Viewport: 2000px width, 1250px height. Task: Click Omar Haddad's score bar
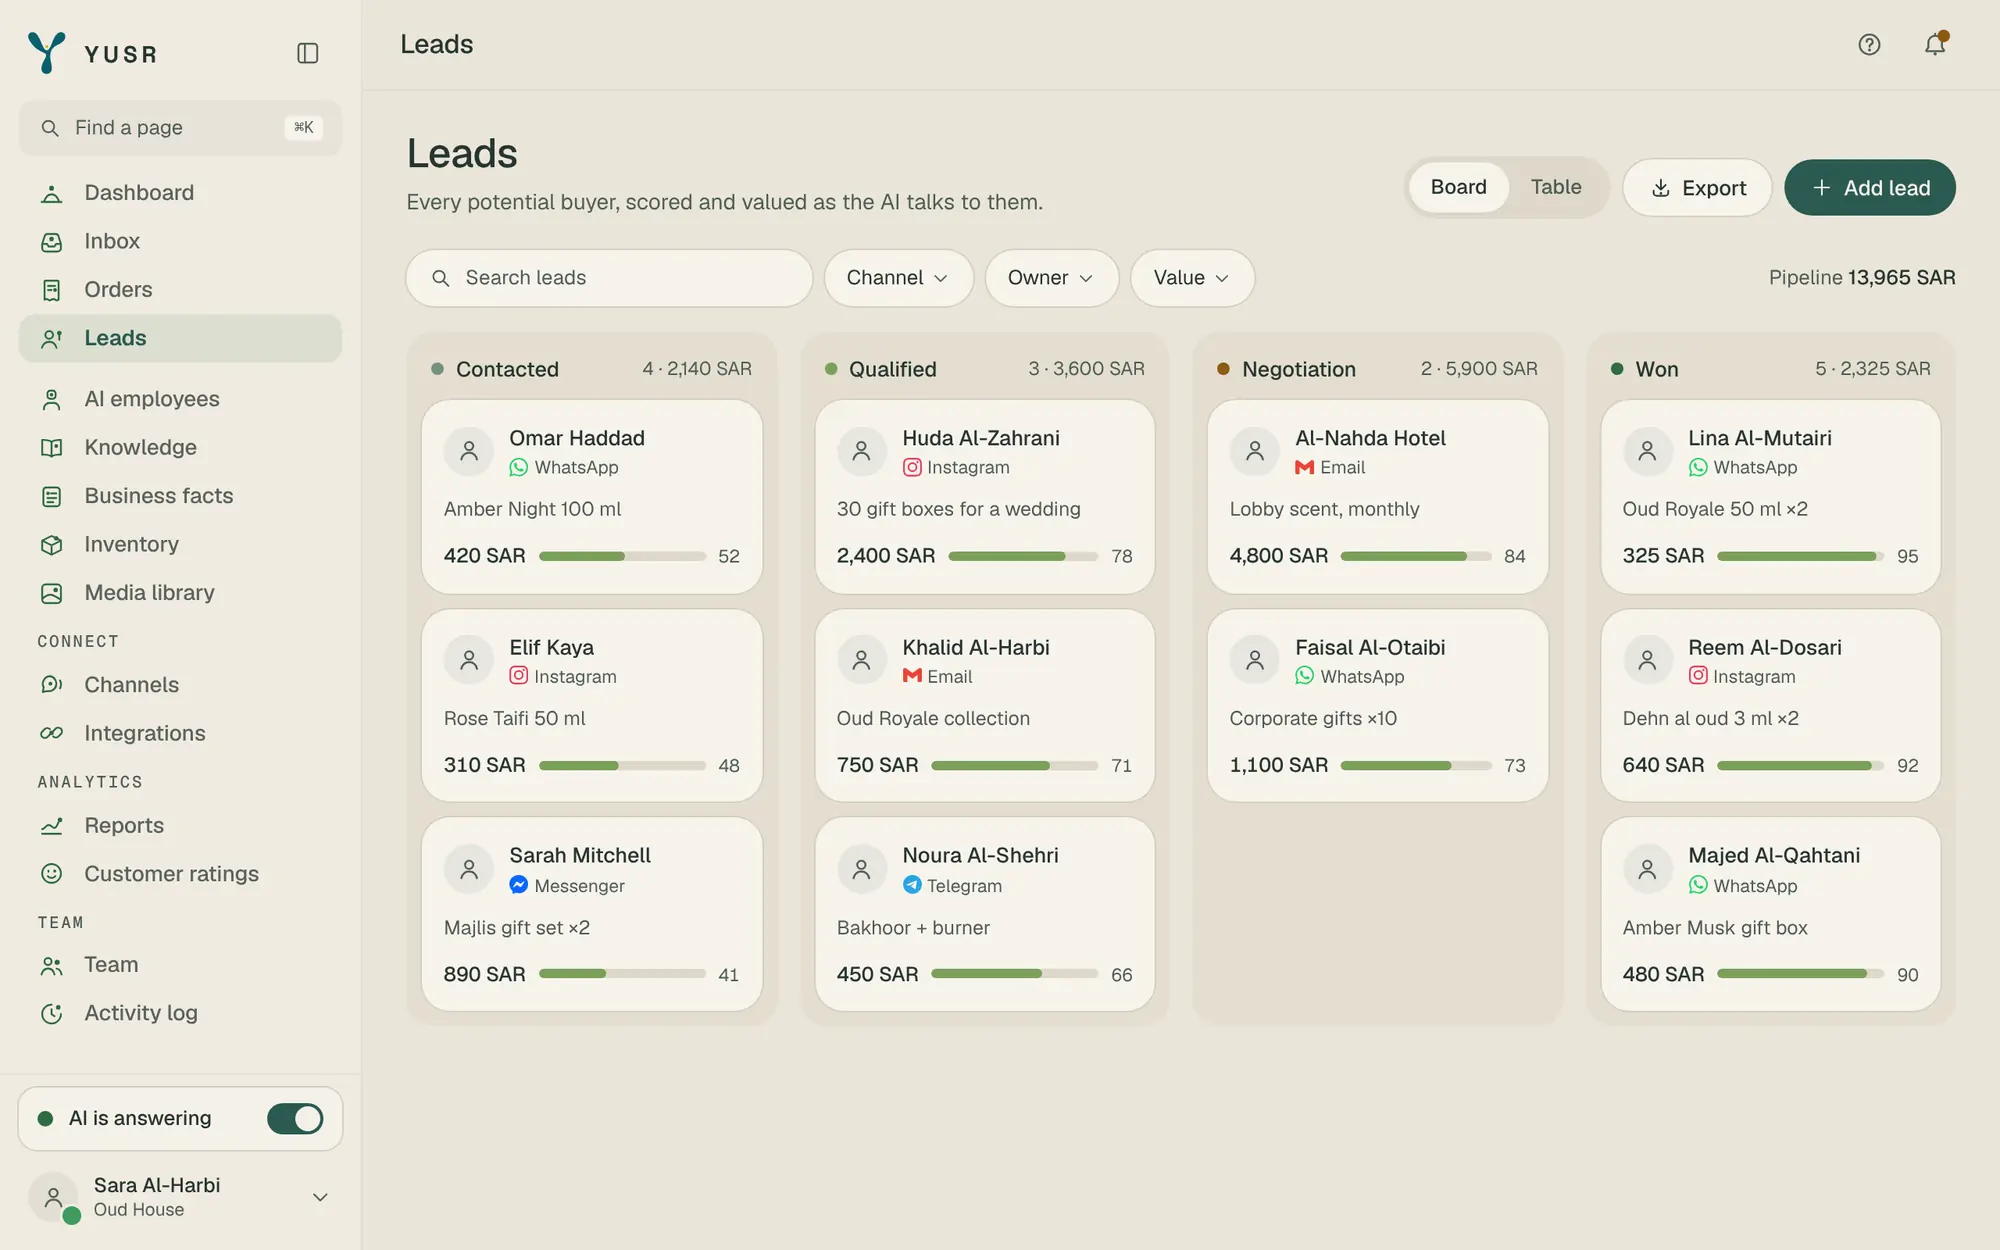[622, 556]
